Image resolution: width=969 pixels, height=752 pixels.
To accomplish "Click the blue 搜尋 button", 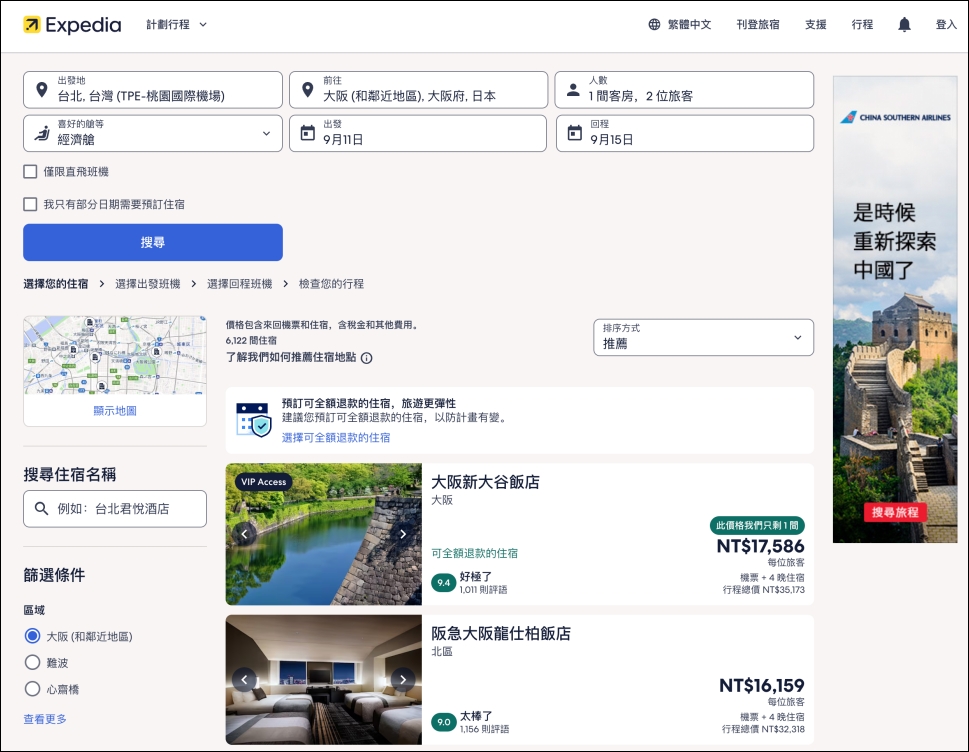I will point(153,242).
